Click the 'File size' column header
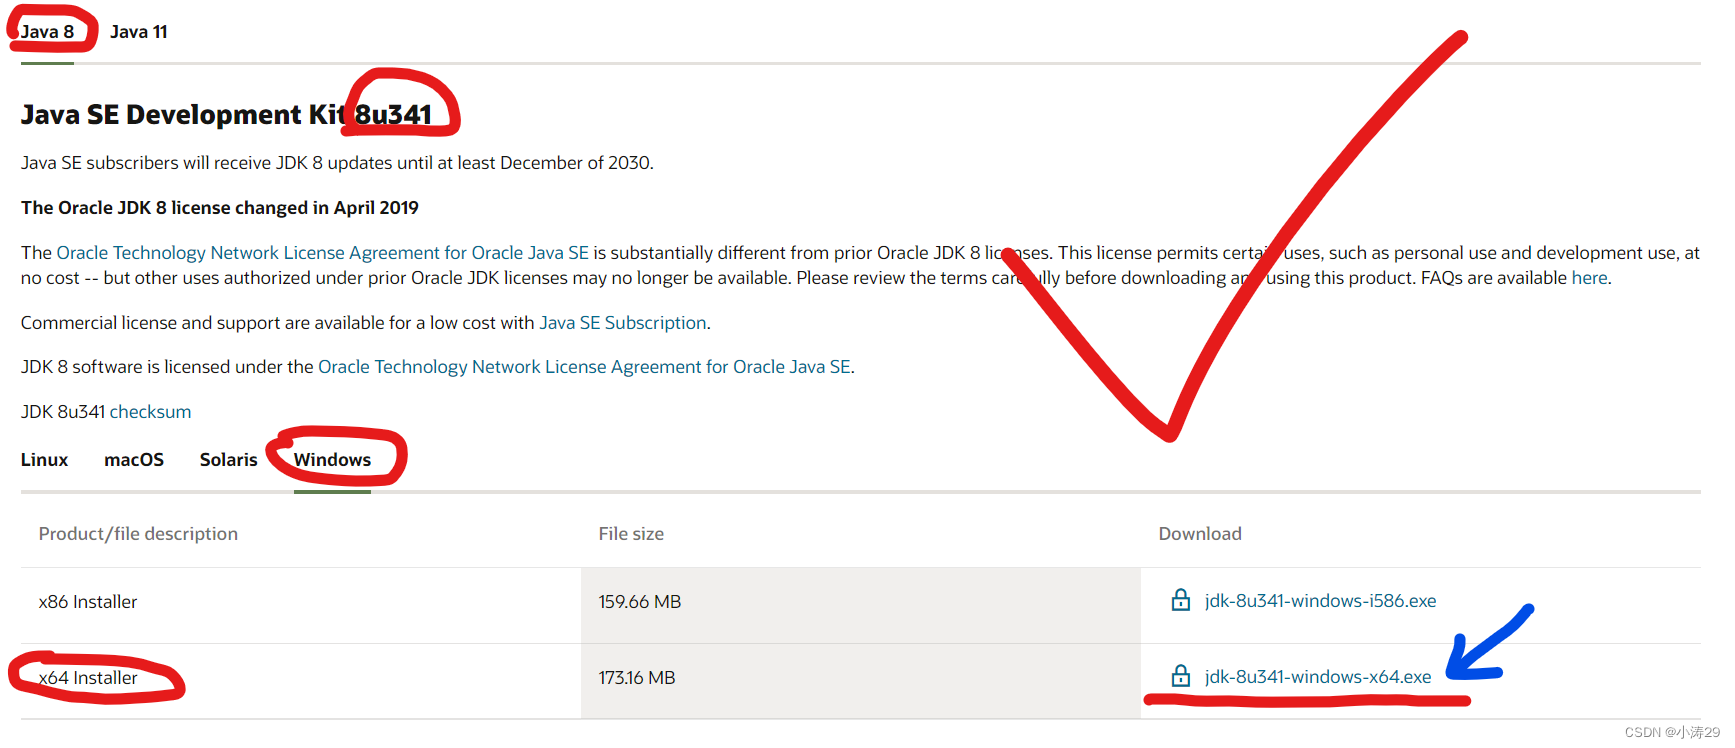 point(631,534)
